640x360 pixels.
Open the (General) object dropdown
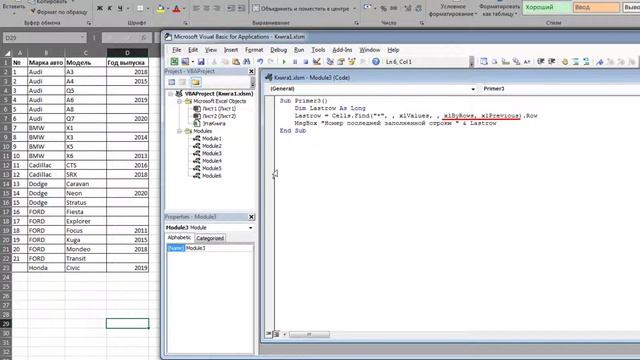(473, 89)
